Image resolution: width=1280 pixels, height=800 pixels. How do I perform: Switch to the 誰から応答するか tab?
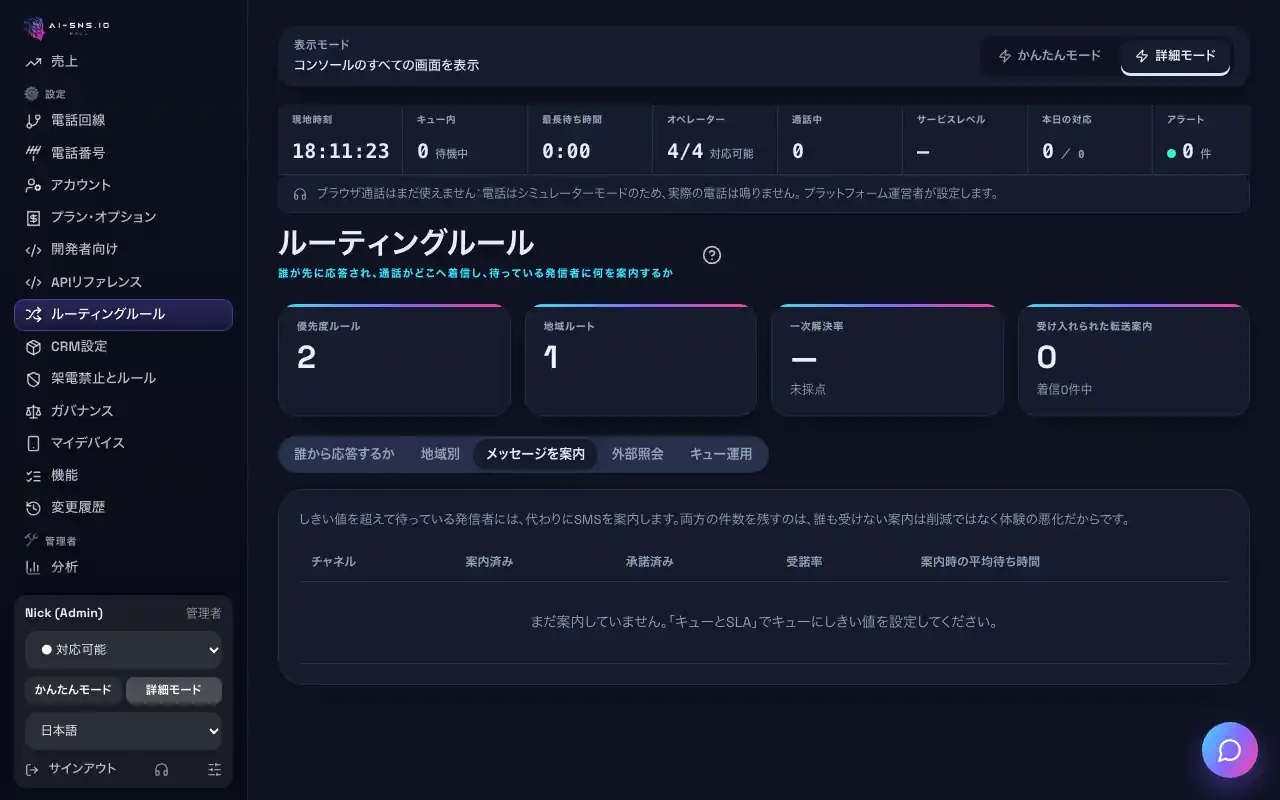[x=344, y=454]
